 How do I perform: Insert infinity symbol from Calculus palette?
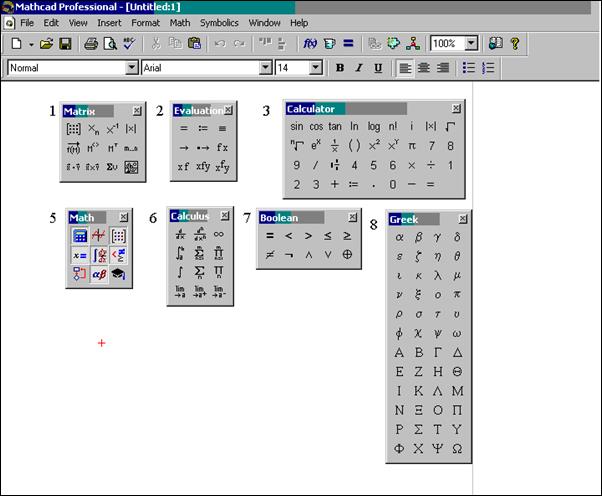click(x=219, y=234)
